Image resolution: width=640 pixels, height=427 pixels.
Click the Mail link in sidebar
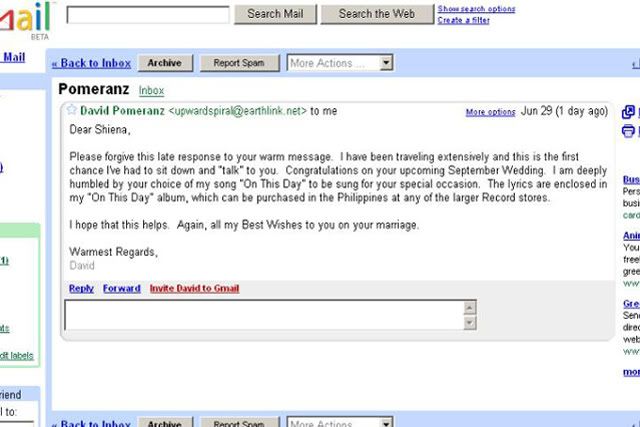coord(14,57)
